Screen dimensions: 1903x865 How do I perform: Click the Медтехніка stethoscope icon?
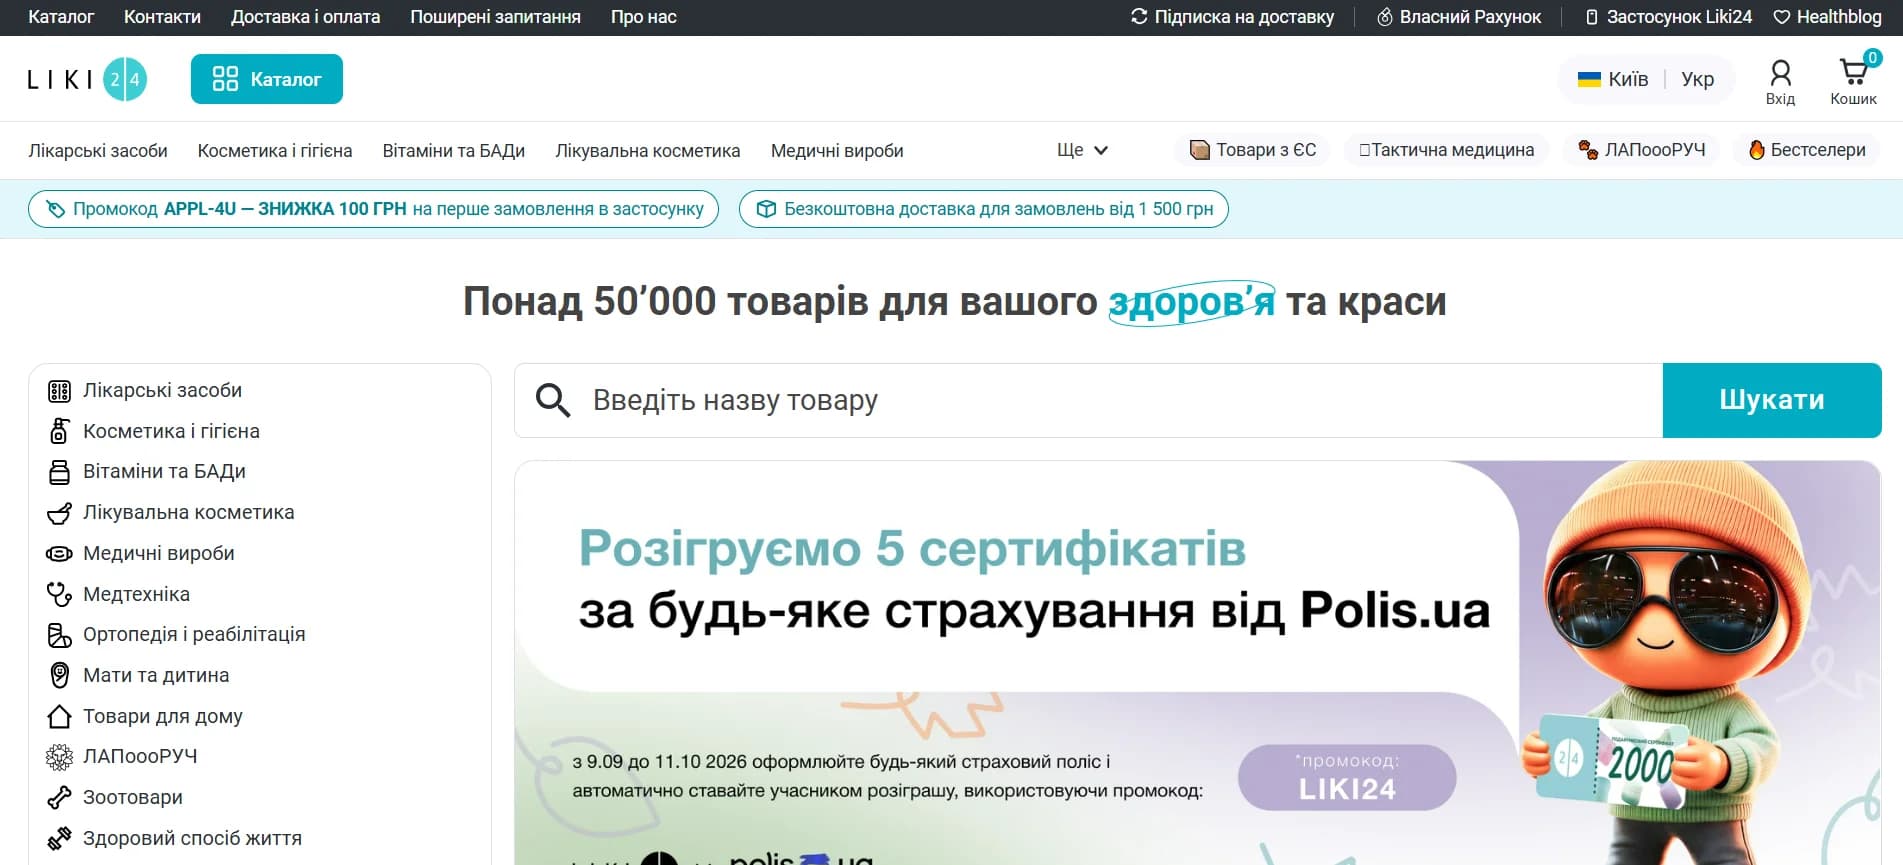tap(59, 594)
